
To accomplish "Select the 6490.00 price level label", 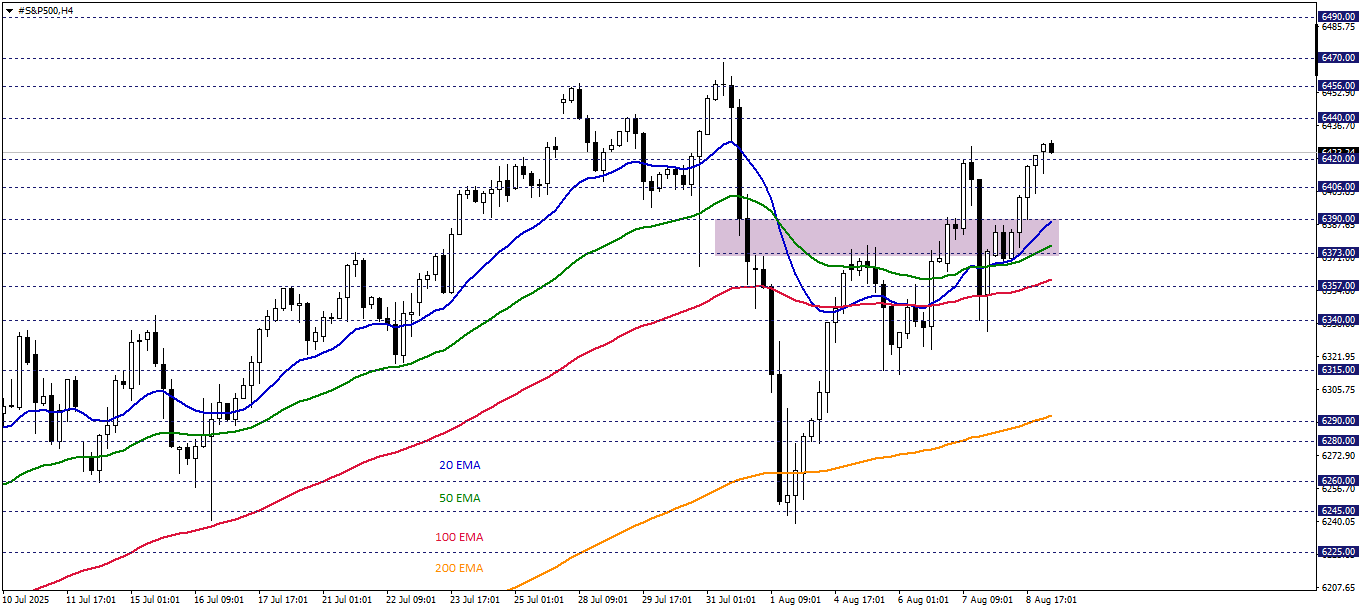I will coord(1338,17).
